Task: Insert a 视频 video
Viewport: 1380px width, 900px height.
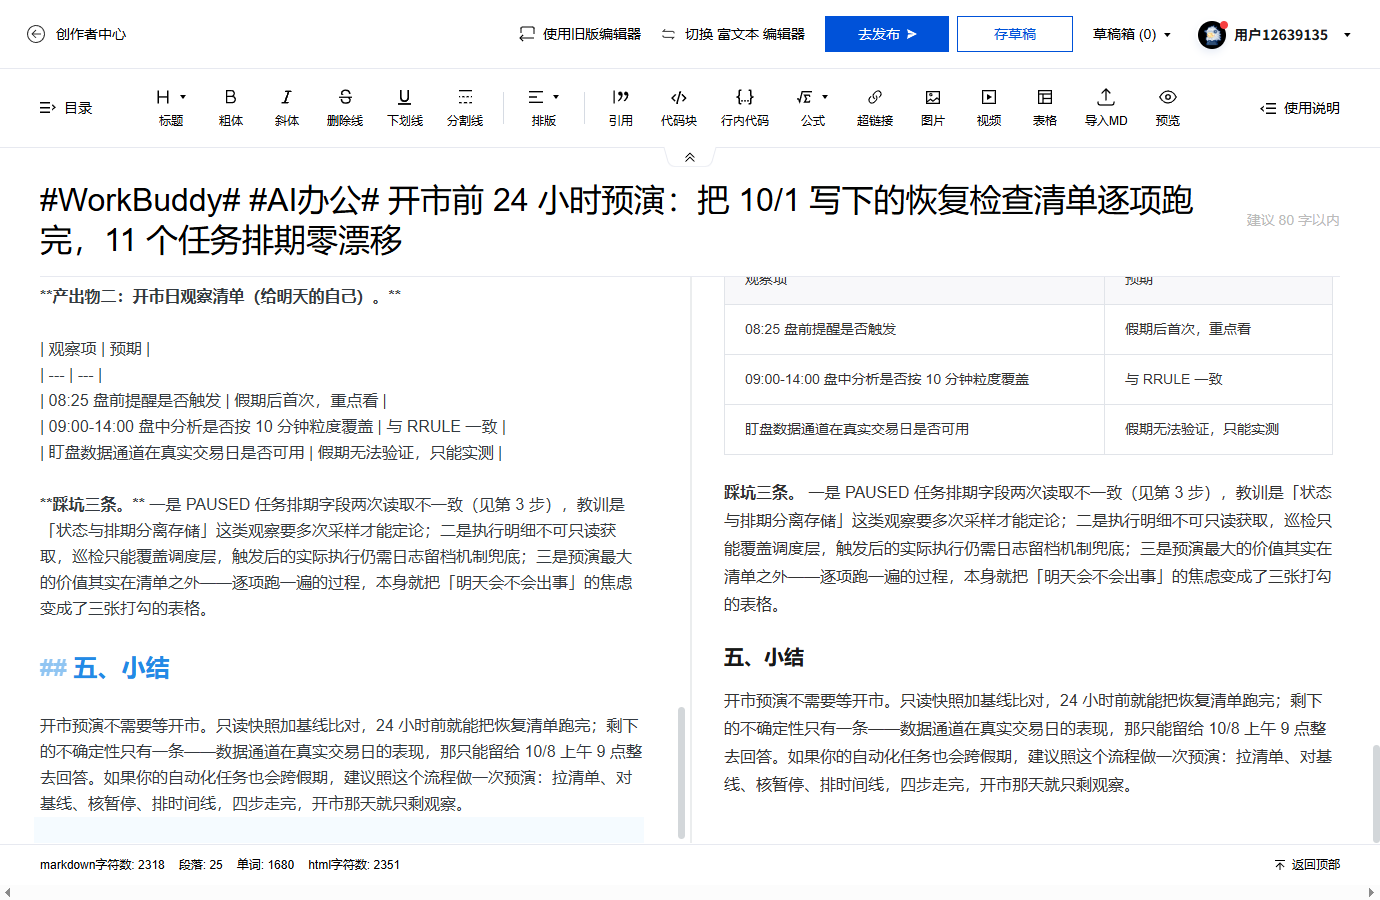Action: click(x=989, y=108)
